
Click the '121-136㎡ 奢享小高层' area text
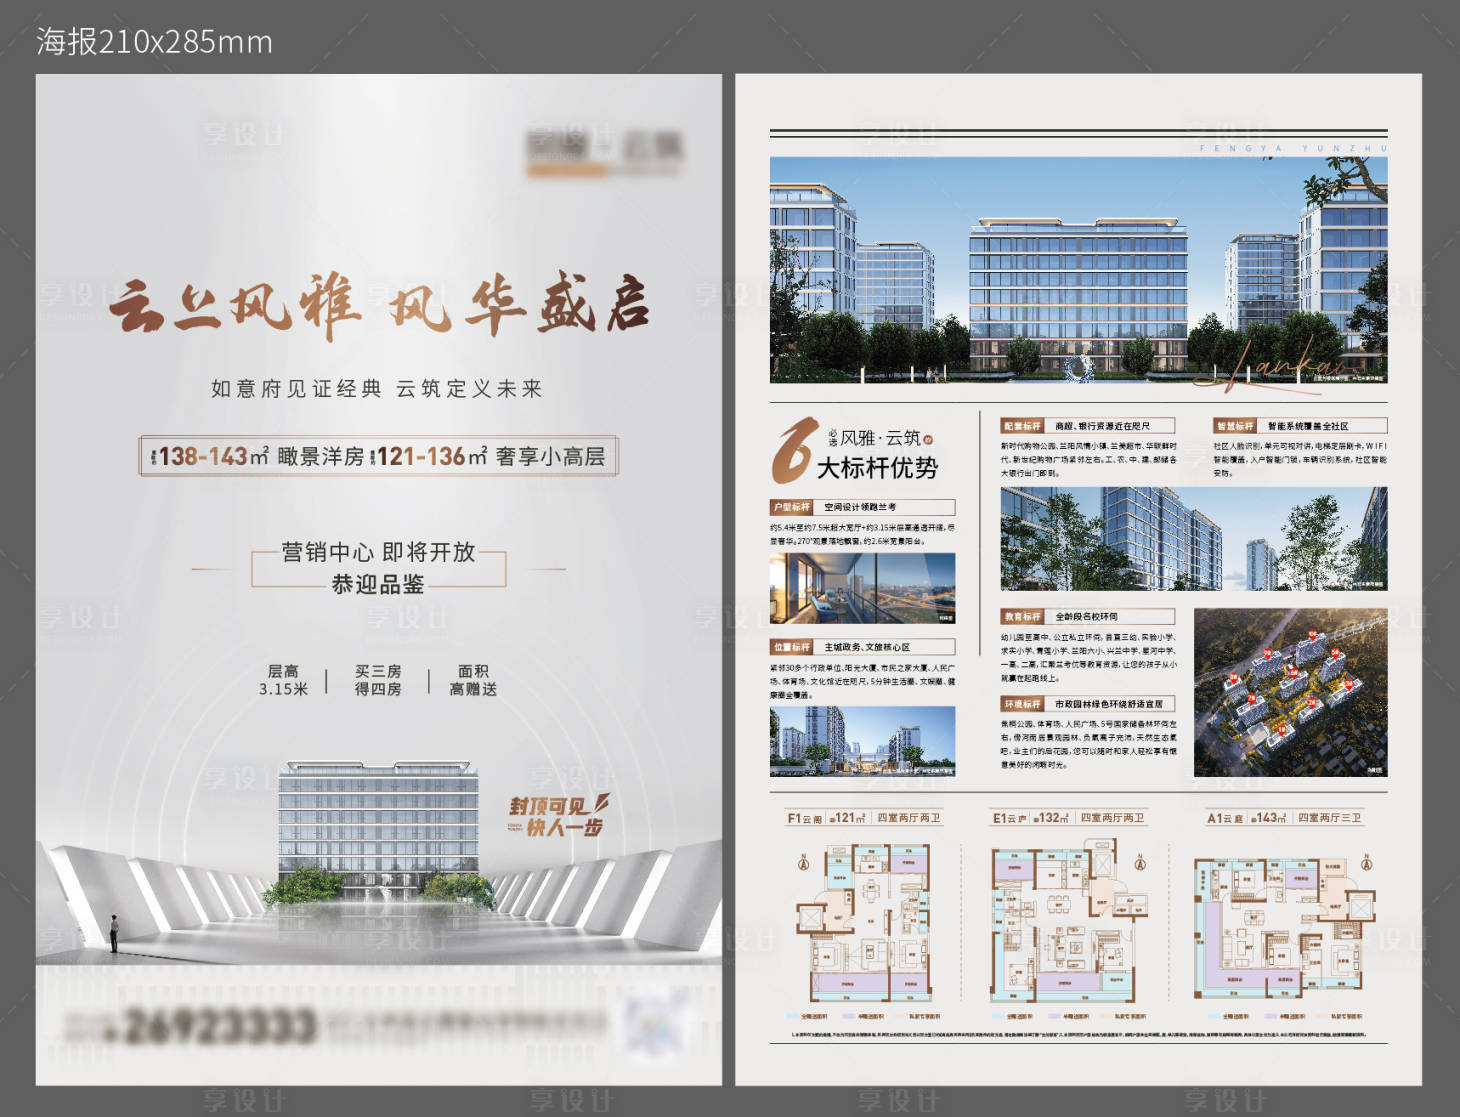(x=489, y=457)
